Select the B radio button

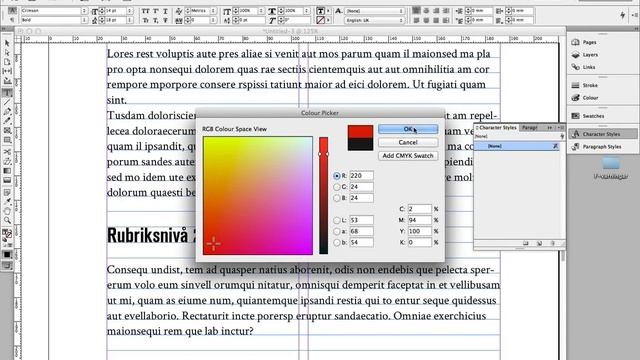pos(337,198)
